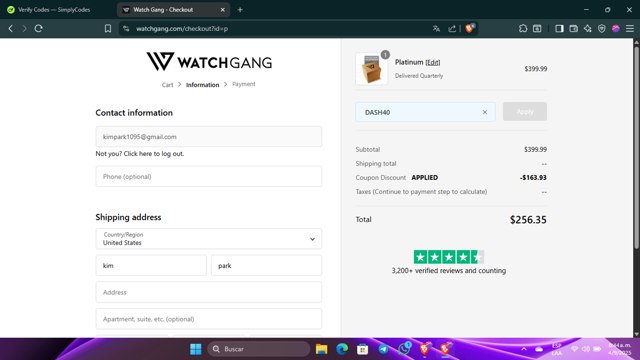Go to Cart breadcrumb step
640x360 pixels.
point(167,85)
